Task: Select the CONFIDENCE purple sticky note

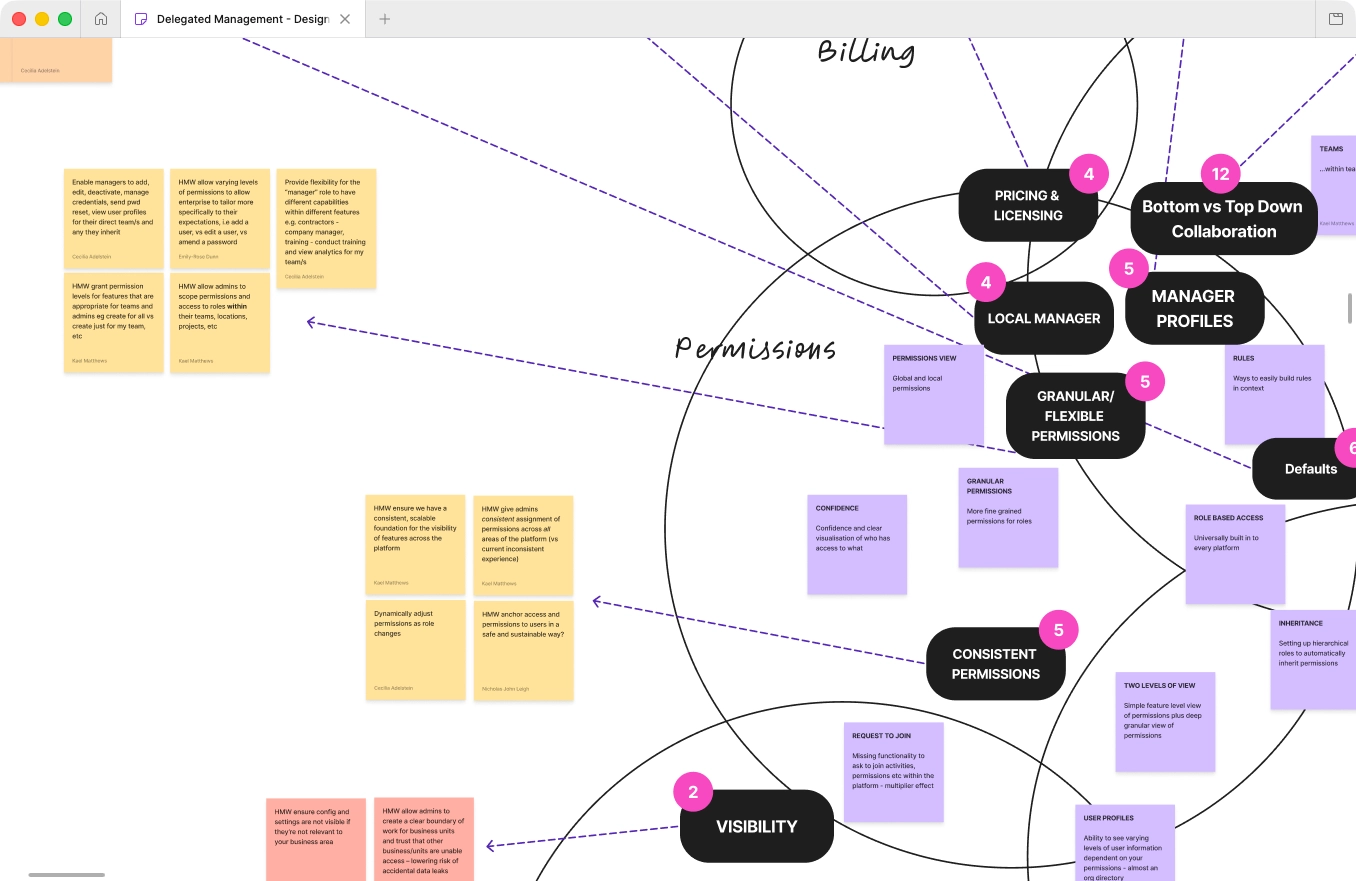Action: tap(857, 545)
